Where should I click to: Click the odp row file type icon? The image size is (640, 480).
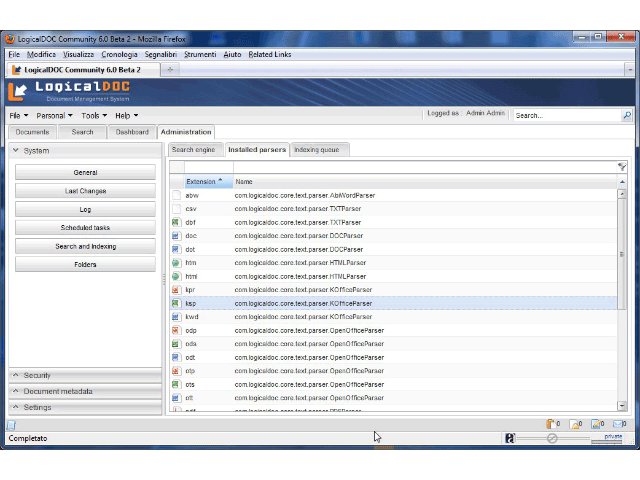pos(176,330)
